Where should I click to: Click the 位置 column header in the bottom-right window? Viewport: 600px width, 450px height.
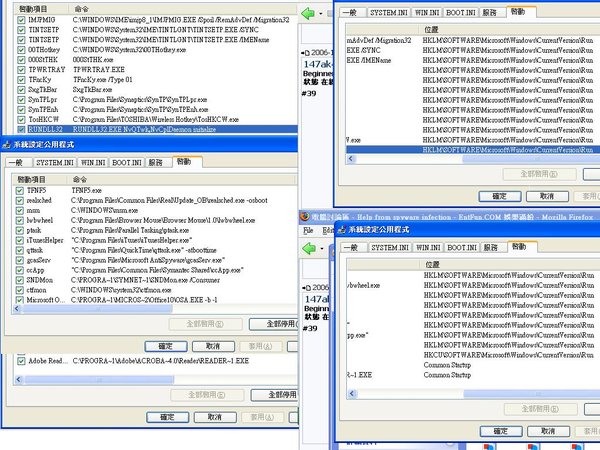click(512, 264)
